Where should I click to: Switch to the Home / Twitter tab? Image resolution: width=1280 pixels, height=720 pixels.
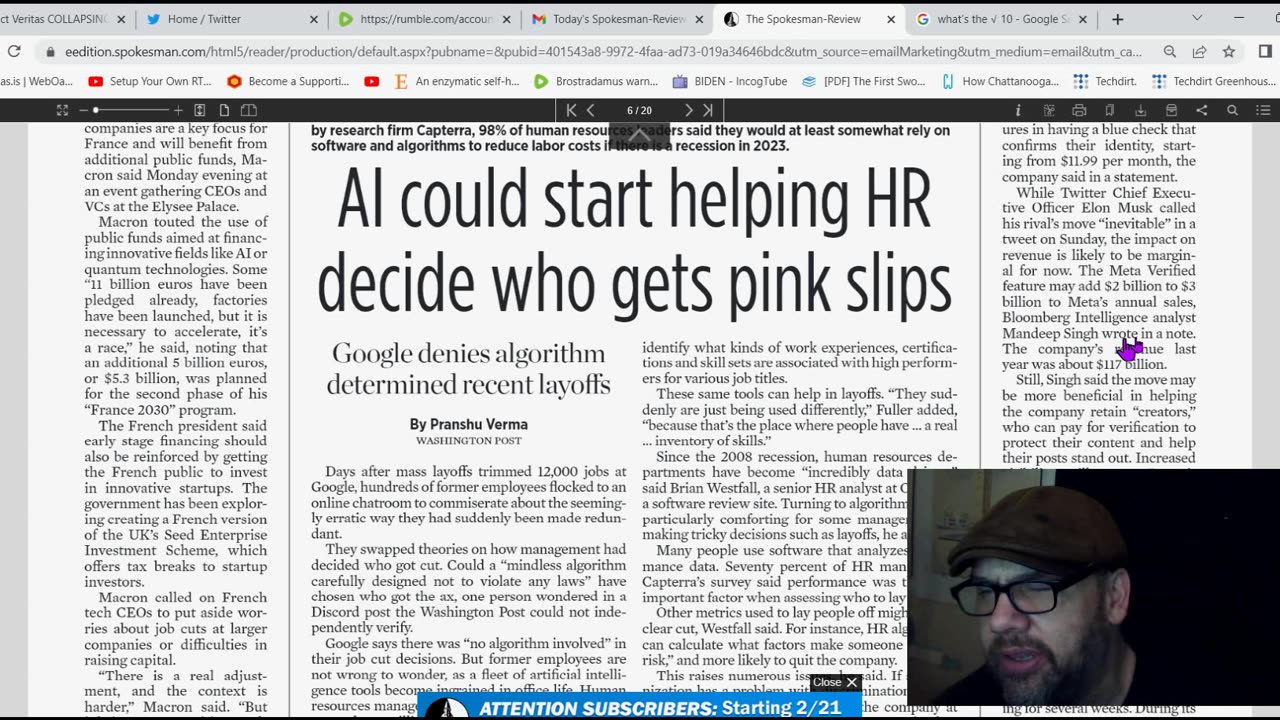pyautogui.click(x=232, y=19)
